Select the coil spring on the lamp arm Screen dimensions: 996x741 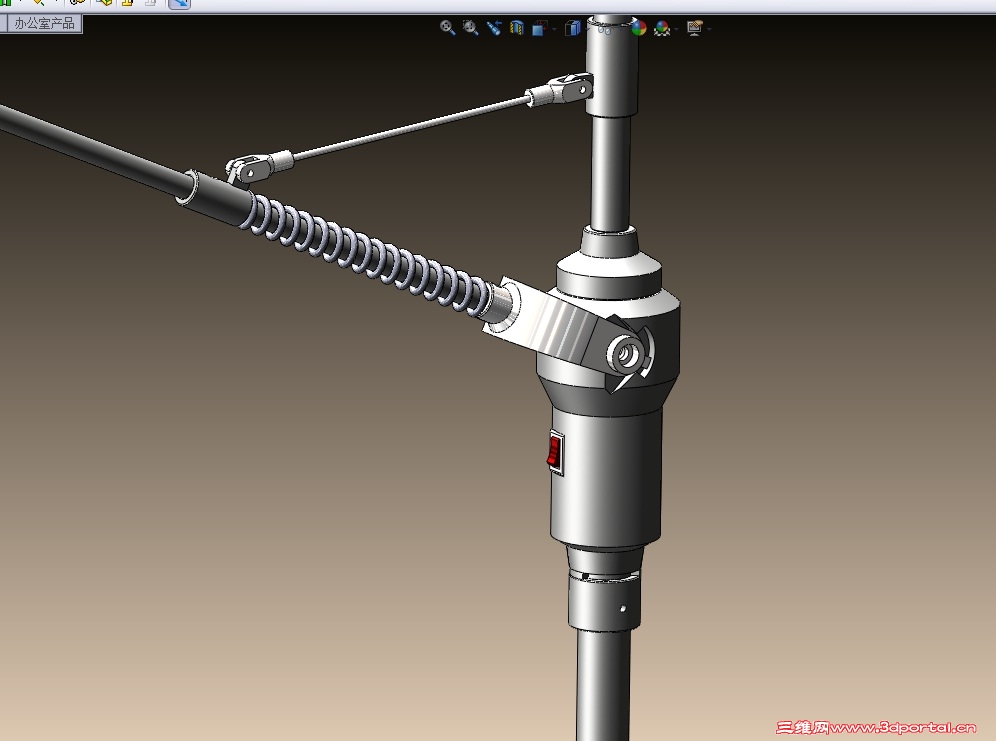368,257
